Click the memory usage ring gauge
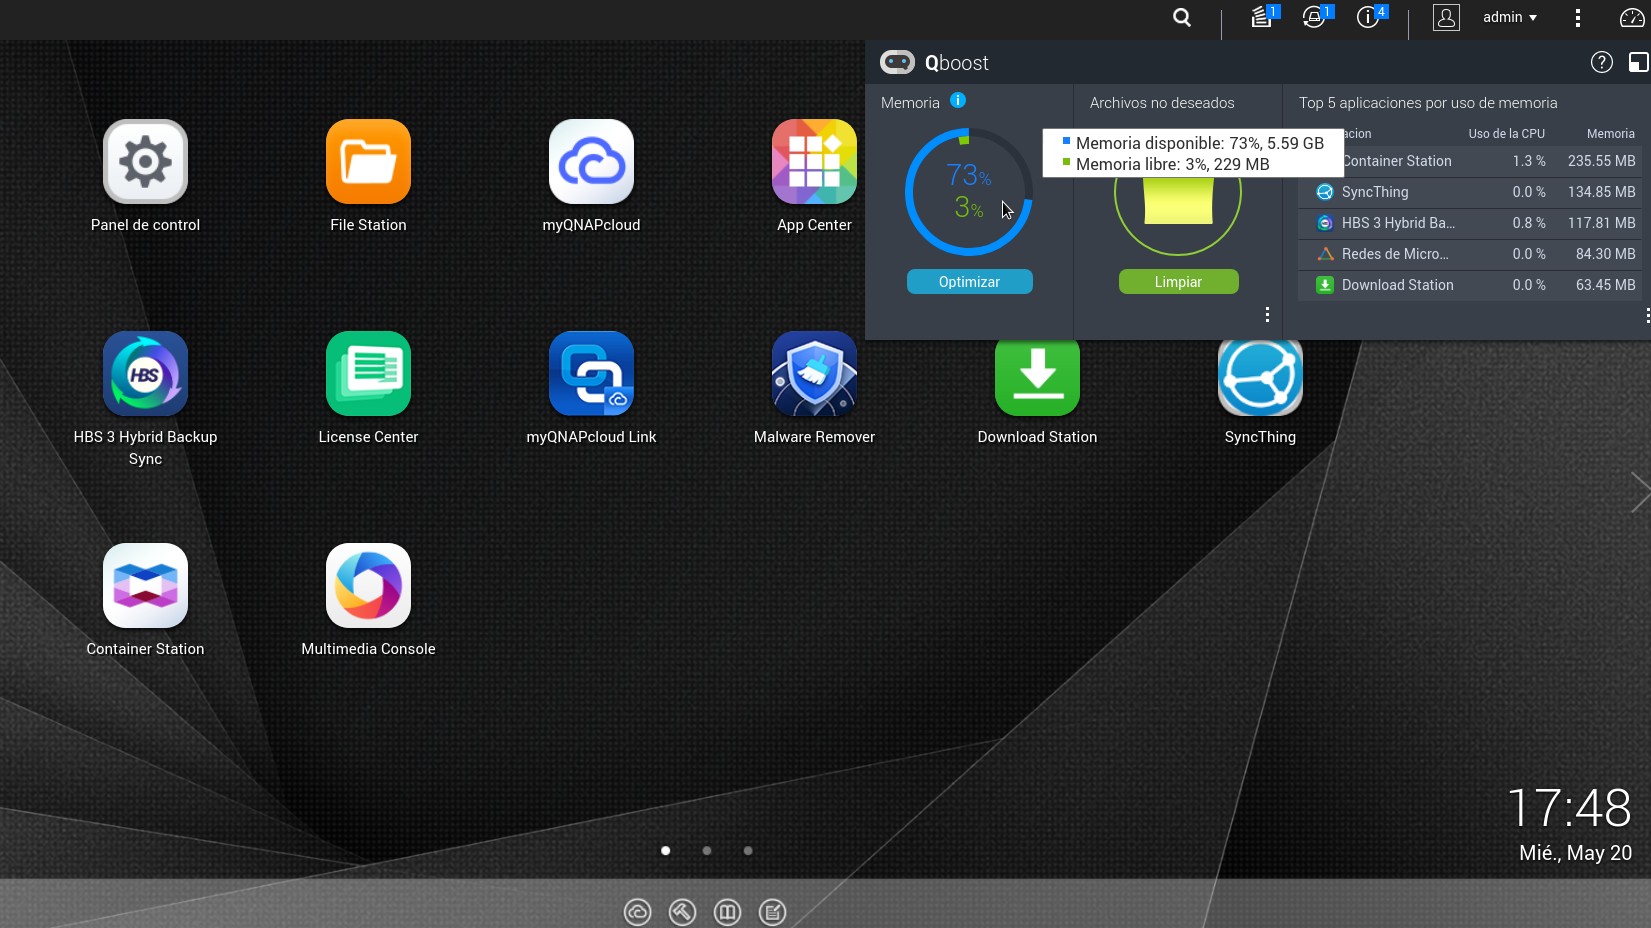Image resolution: width=1651 pixels, height=928 pixels. coord(968,192)
